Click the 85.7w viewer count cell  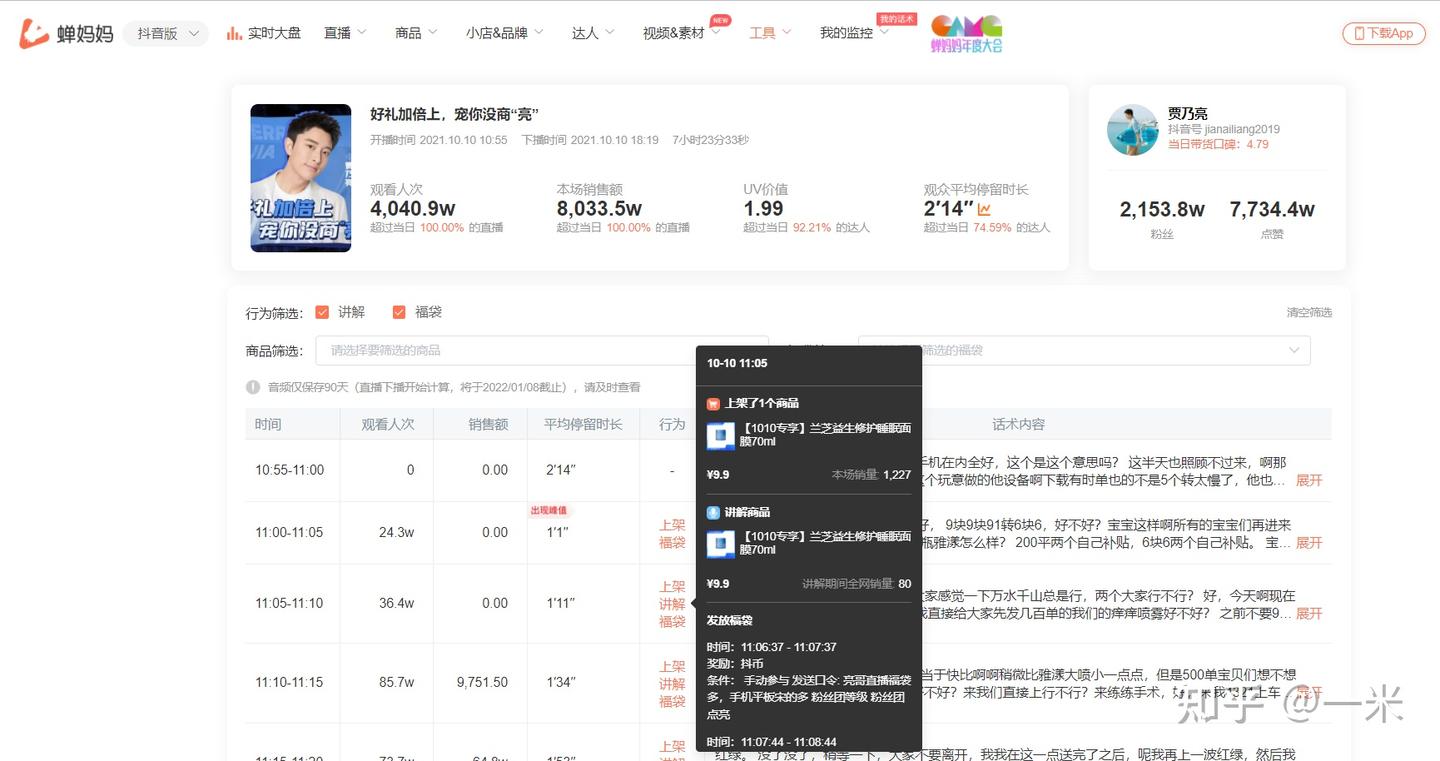point(396,682)
